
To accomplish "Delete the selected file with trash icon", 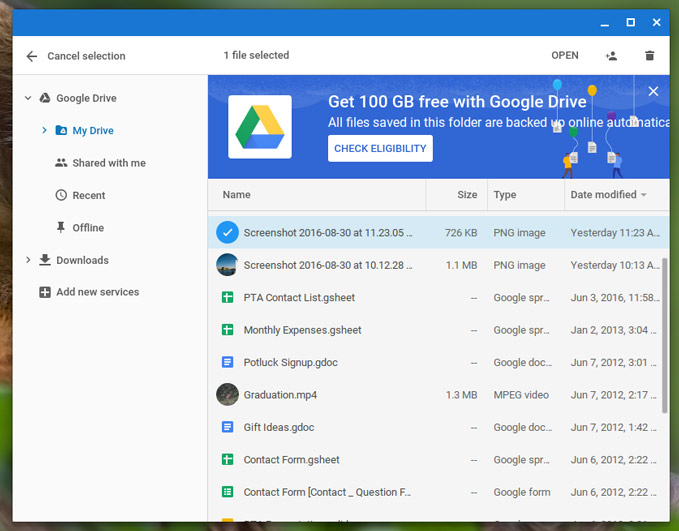I will pos(650,55).
